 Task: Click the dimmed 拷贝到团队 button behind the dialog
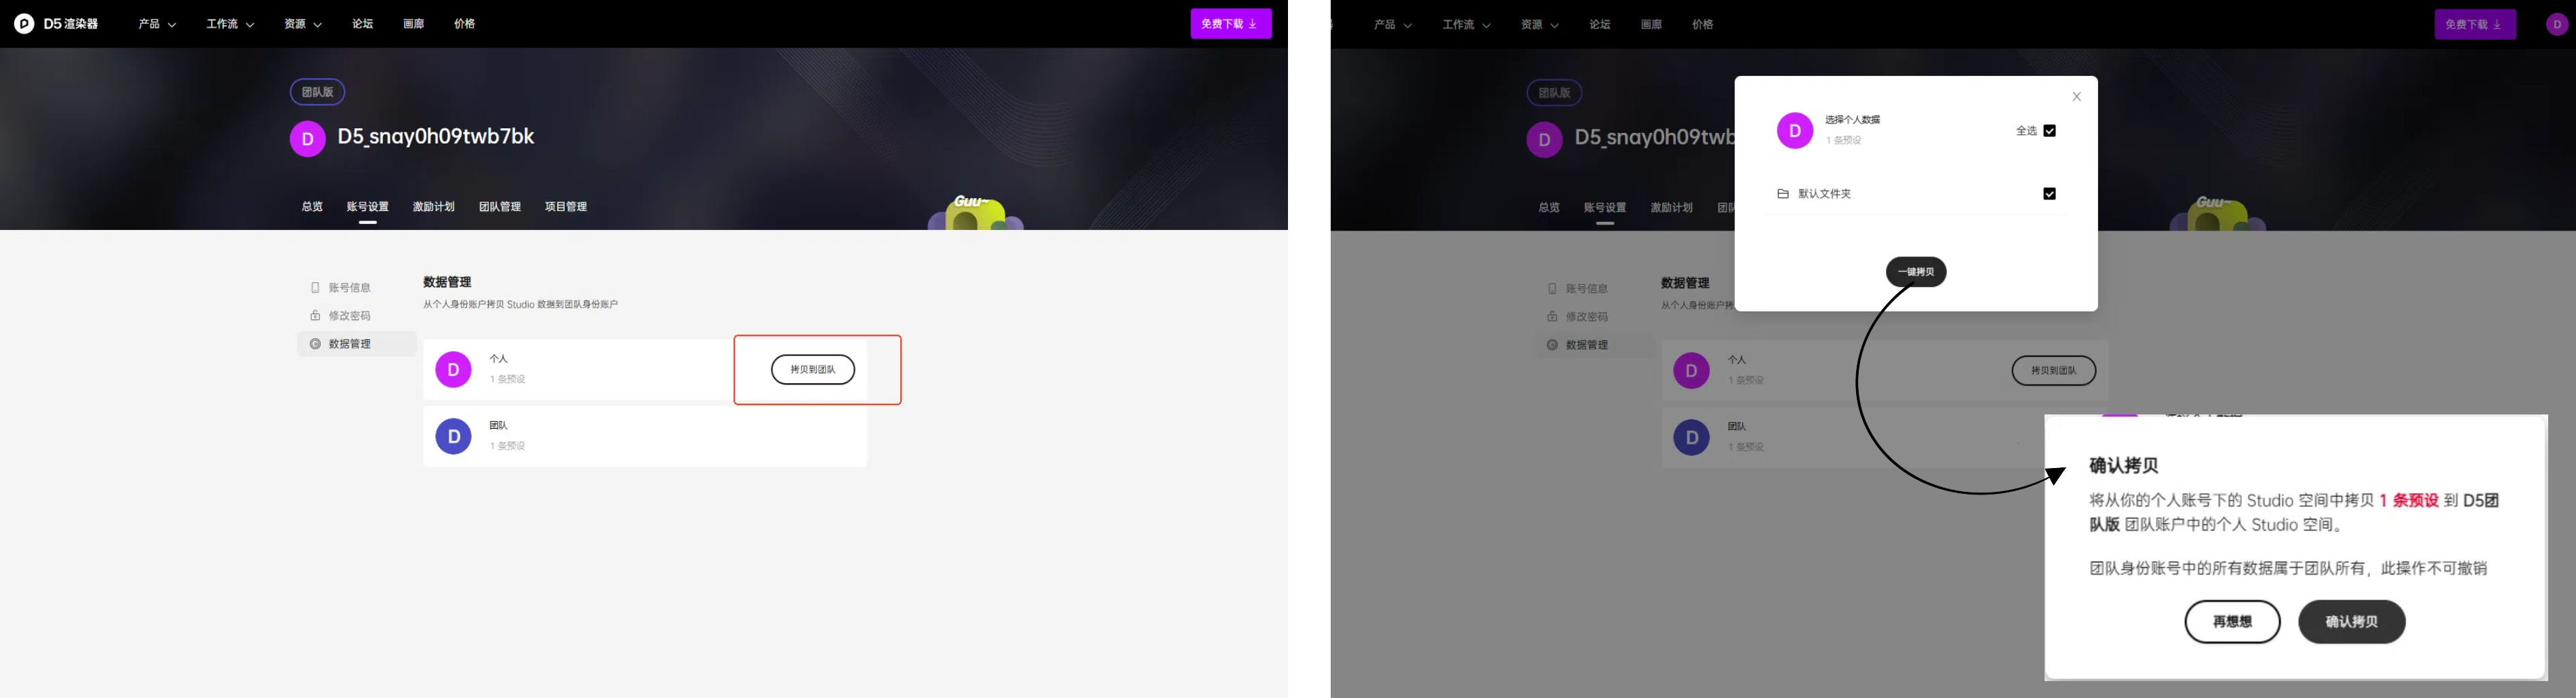(x=2054, y=371)
